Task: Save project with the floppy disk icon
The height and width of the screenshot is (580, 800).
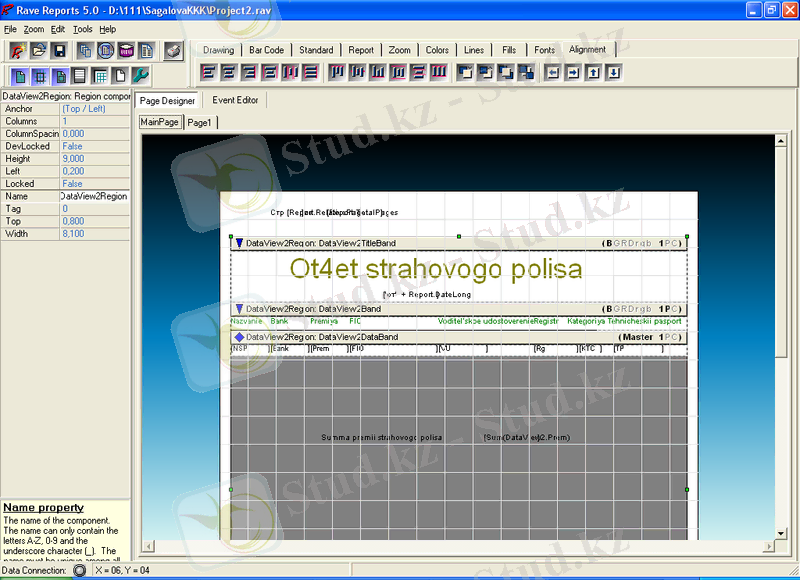Action: pyautogui.click(x=59, y=51)
